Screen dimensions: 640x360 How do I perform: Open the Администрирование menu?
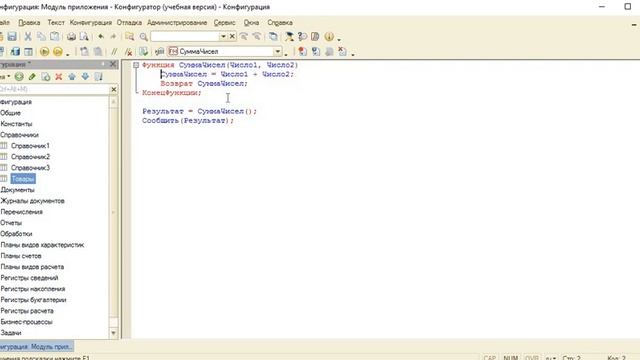click(x=177, y=23)
